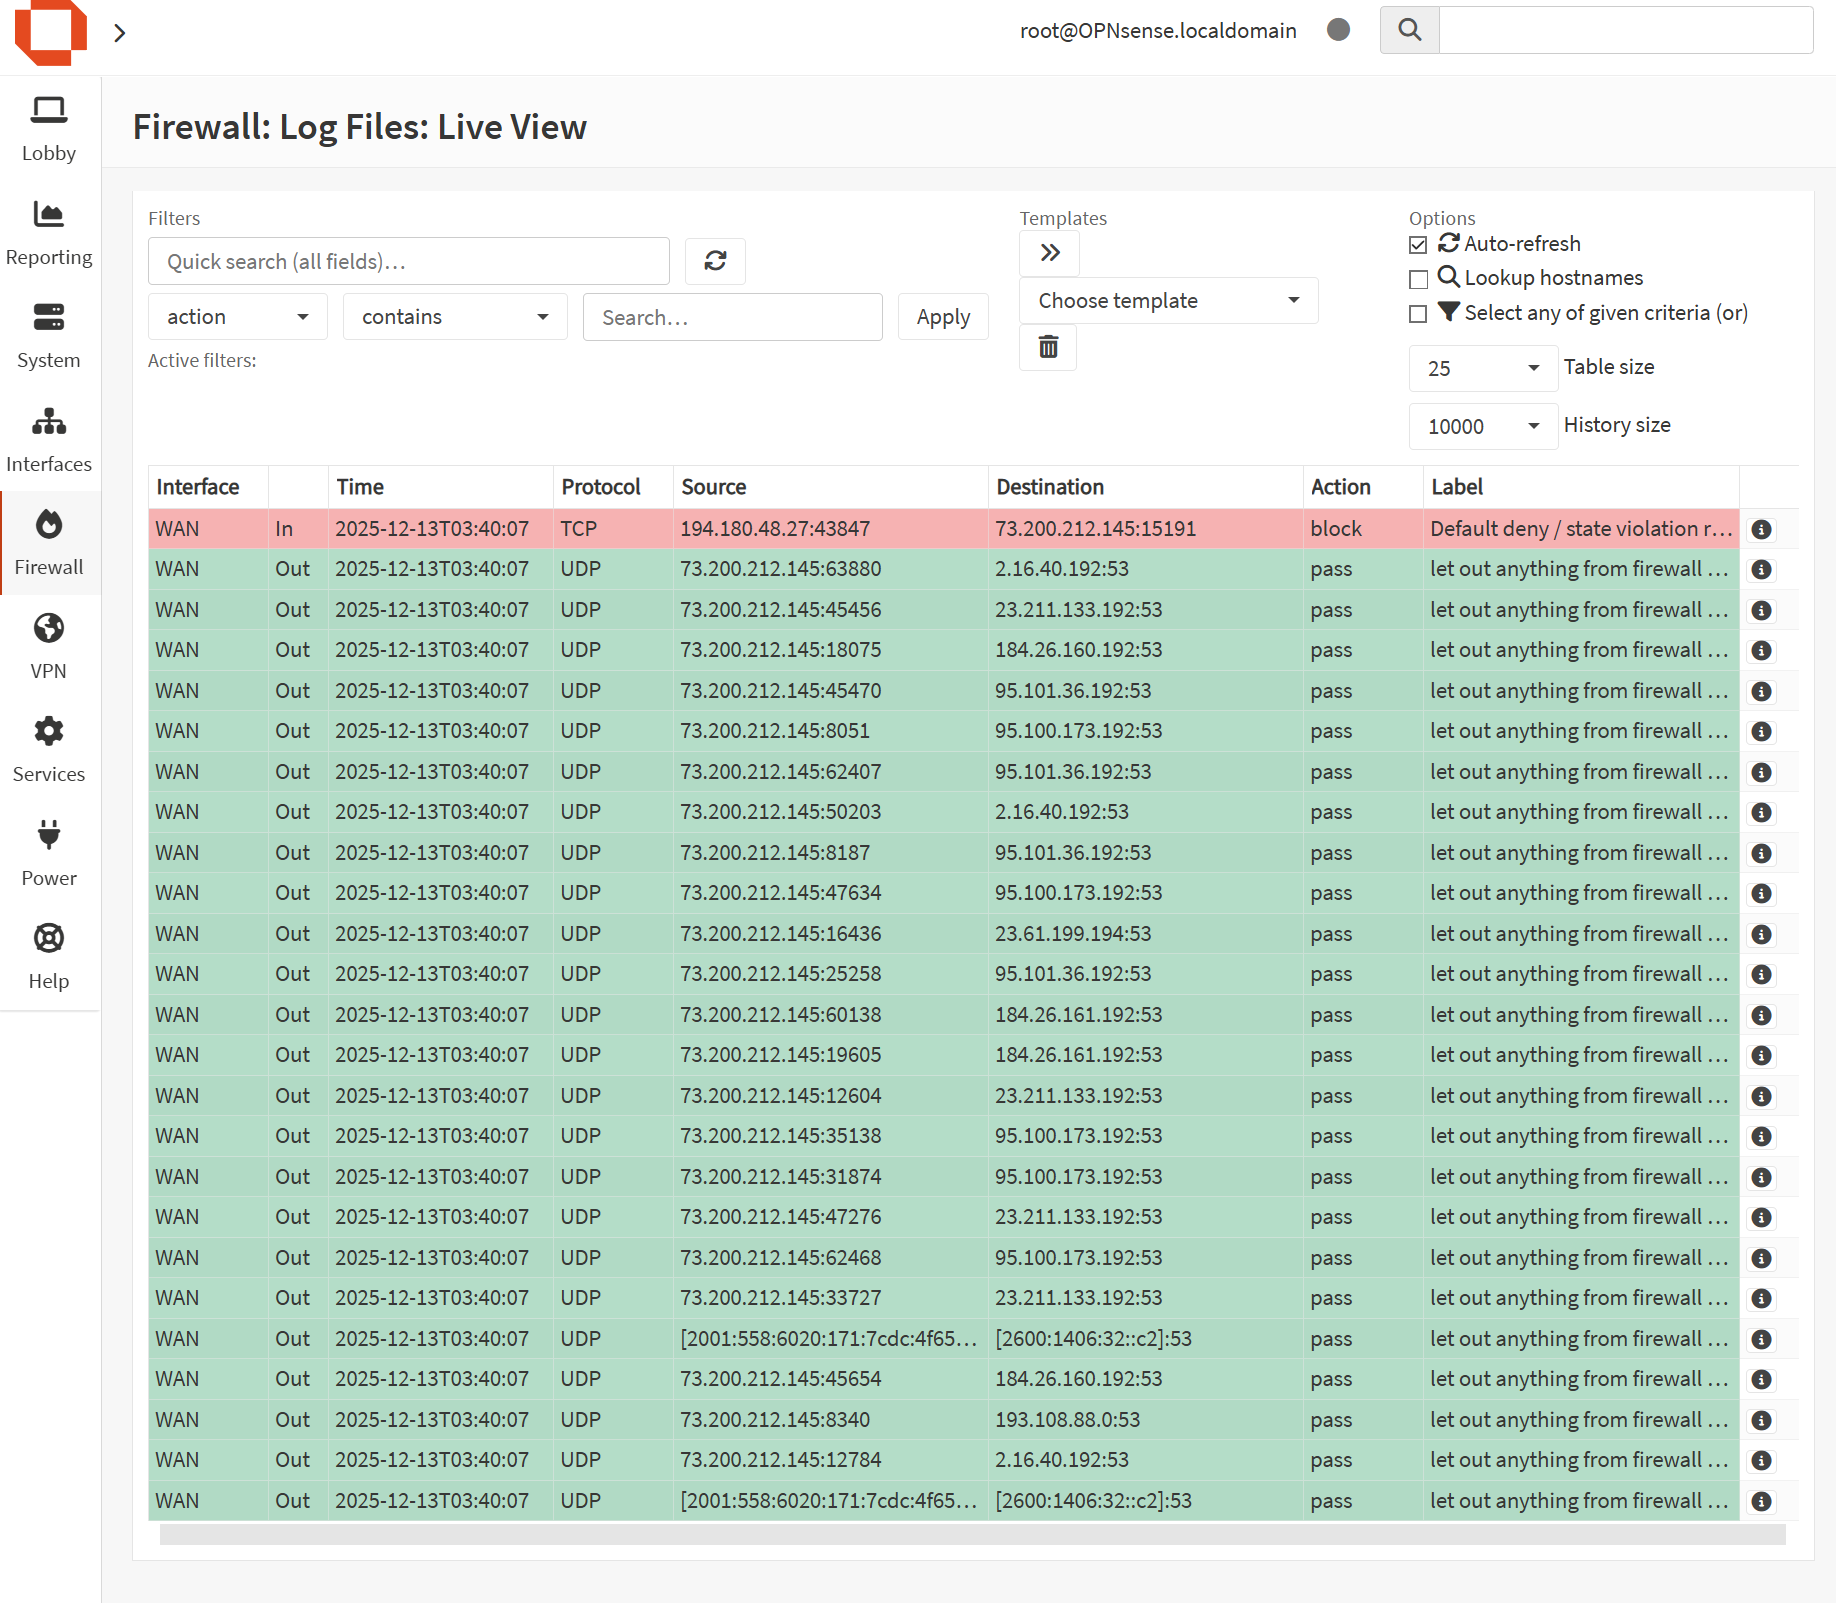The image size is (1836, 1603).
Task: Open the Interfaces sidebar menu
Action: tap(49, 440)
